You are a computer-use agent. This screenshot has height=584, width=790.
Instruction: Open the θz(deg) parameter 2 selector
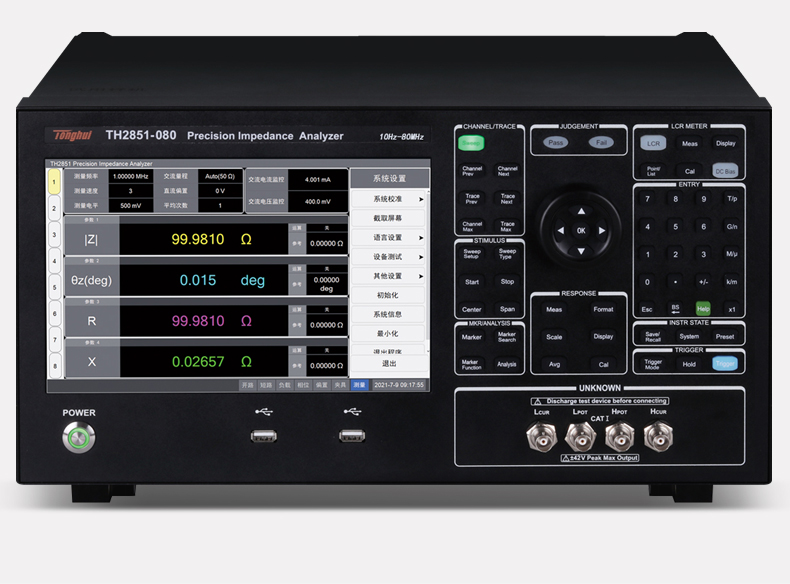(x=91, y=280)
